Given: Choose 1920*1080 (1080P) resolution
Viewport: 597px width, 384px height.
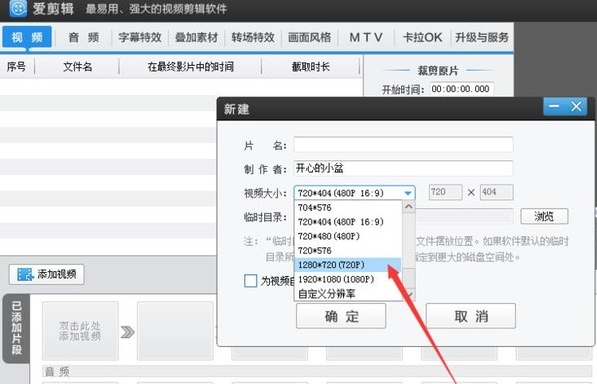Looking at the screenshot, I should [x=348, y=279].
